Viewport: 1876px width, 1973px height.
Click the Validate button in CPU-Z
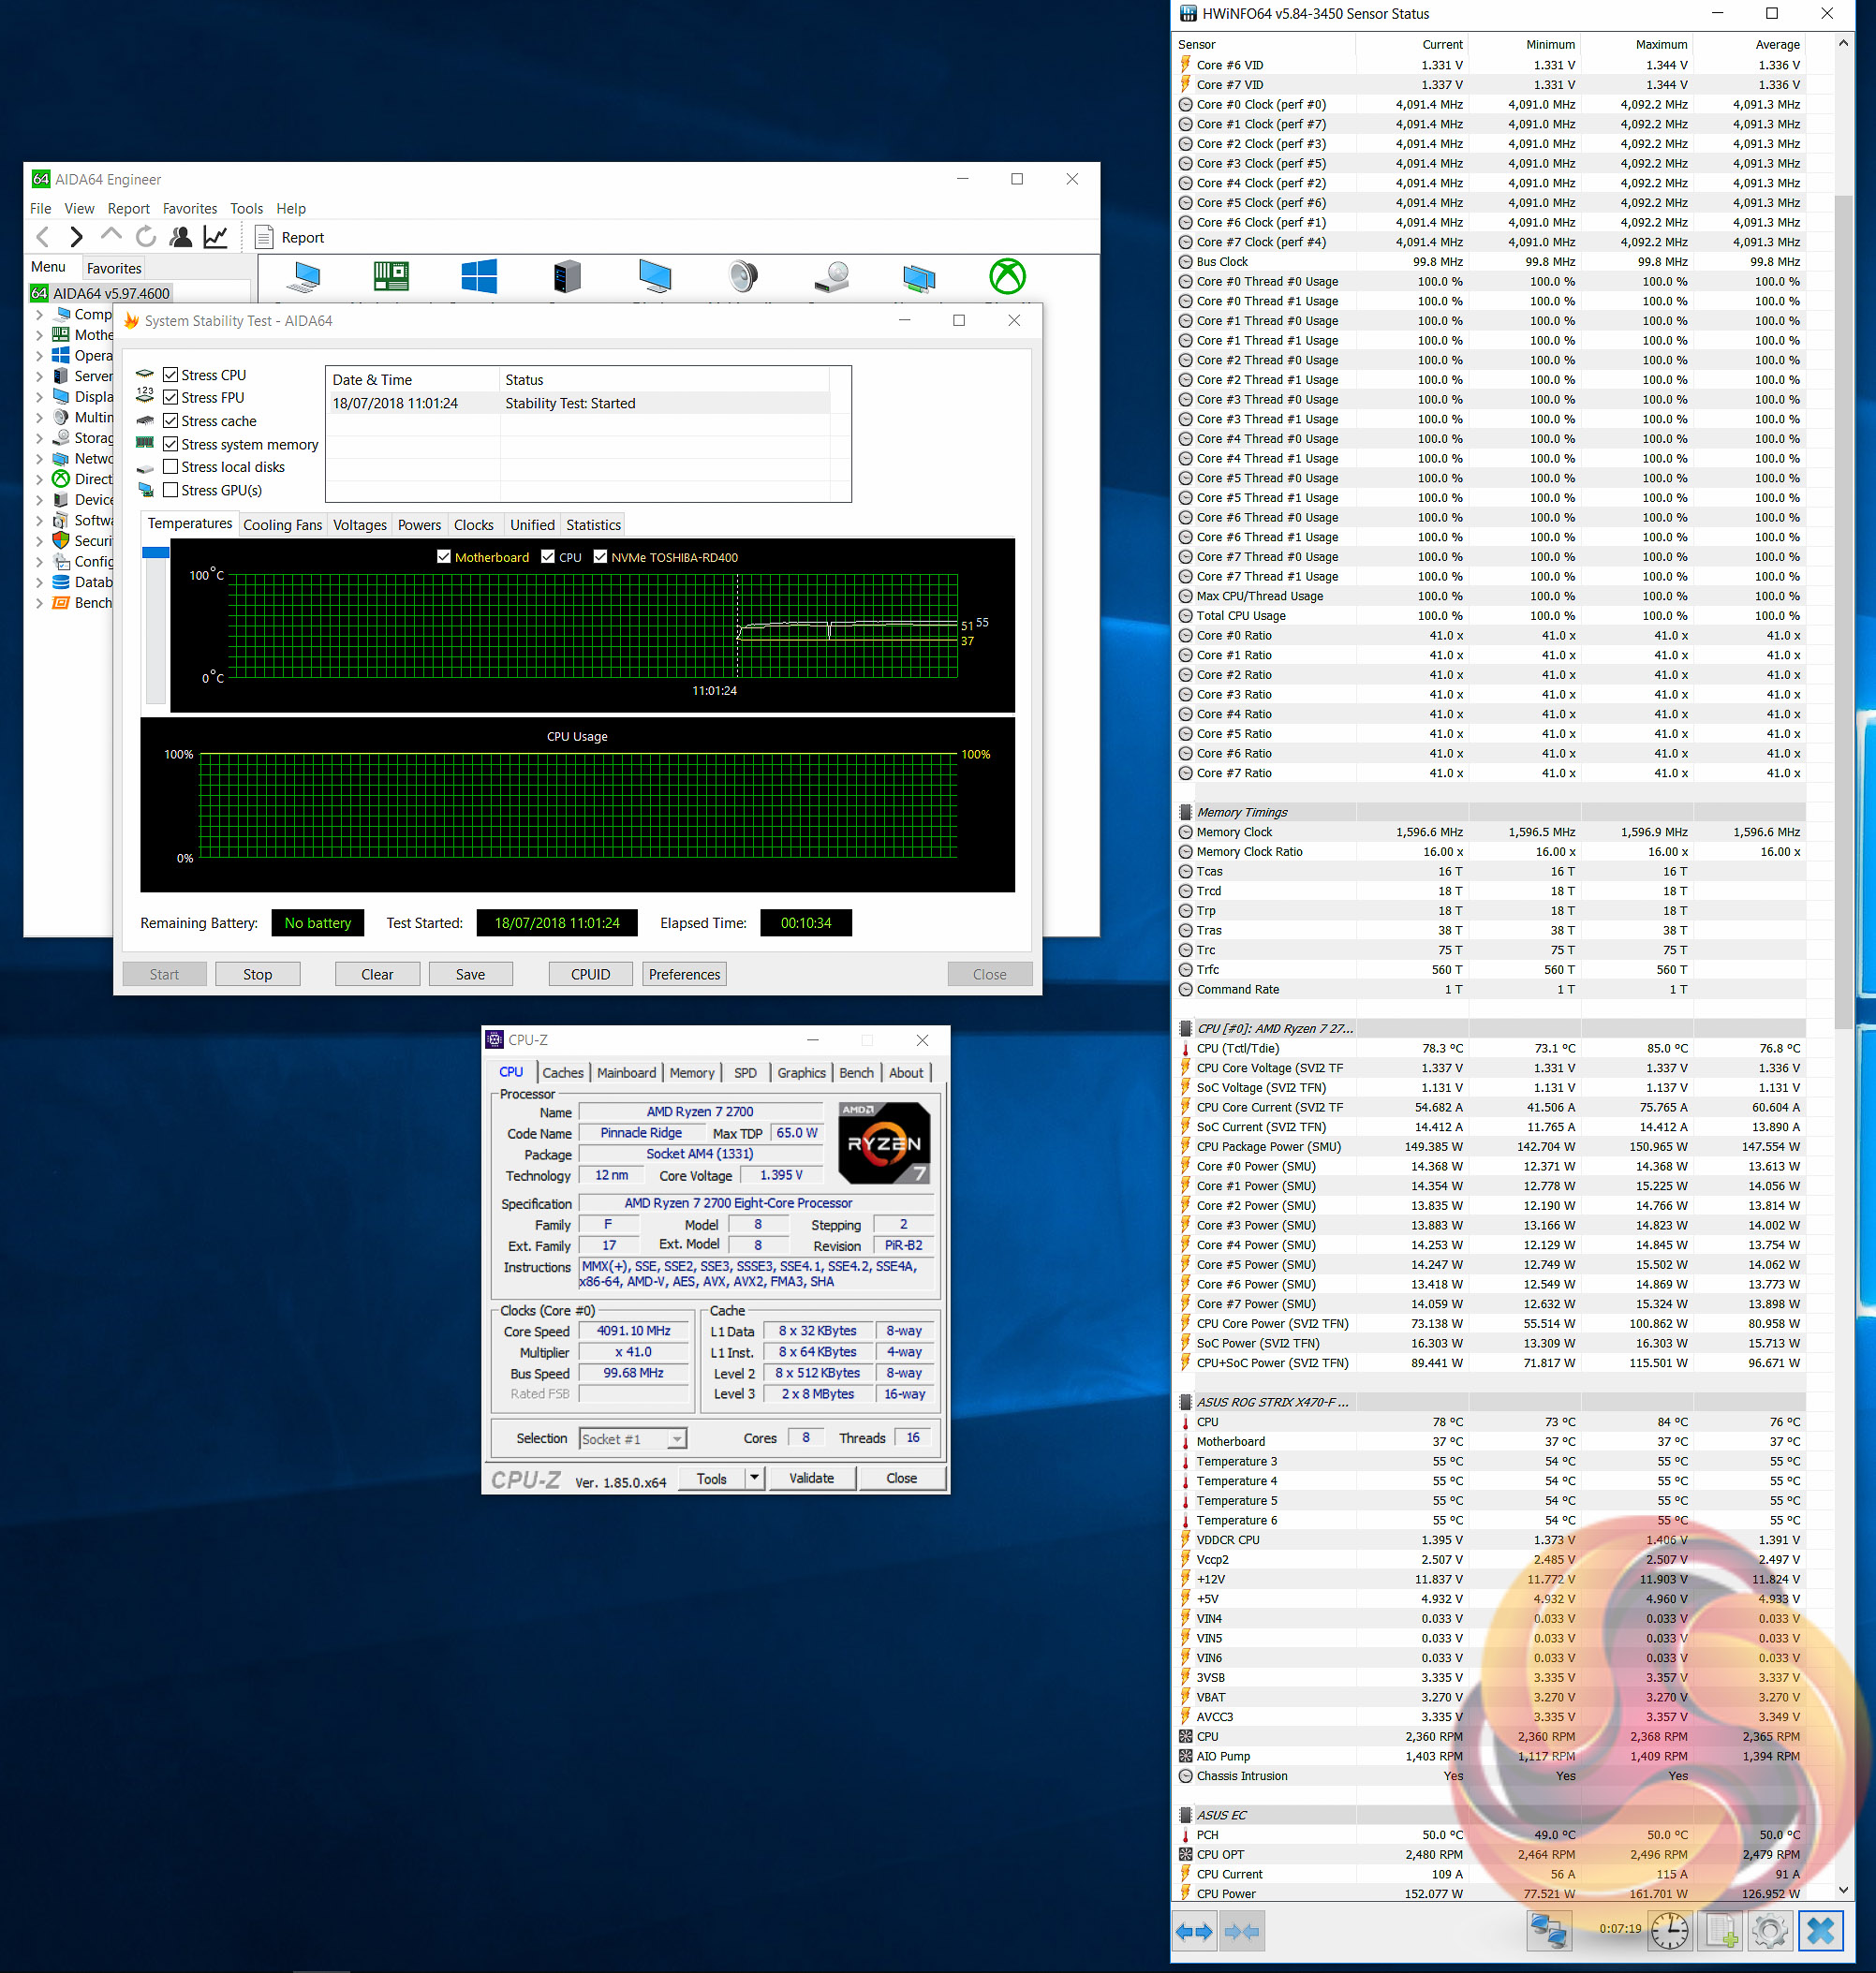click(x=811, y=1478)
